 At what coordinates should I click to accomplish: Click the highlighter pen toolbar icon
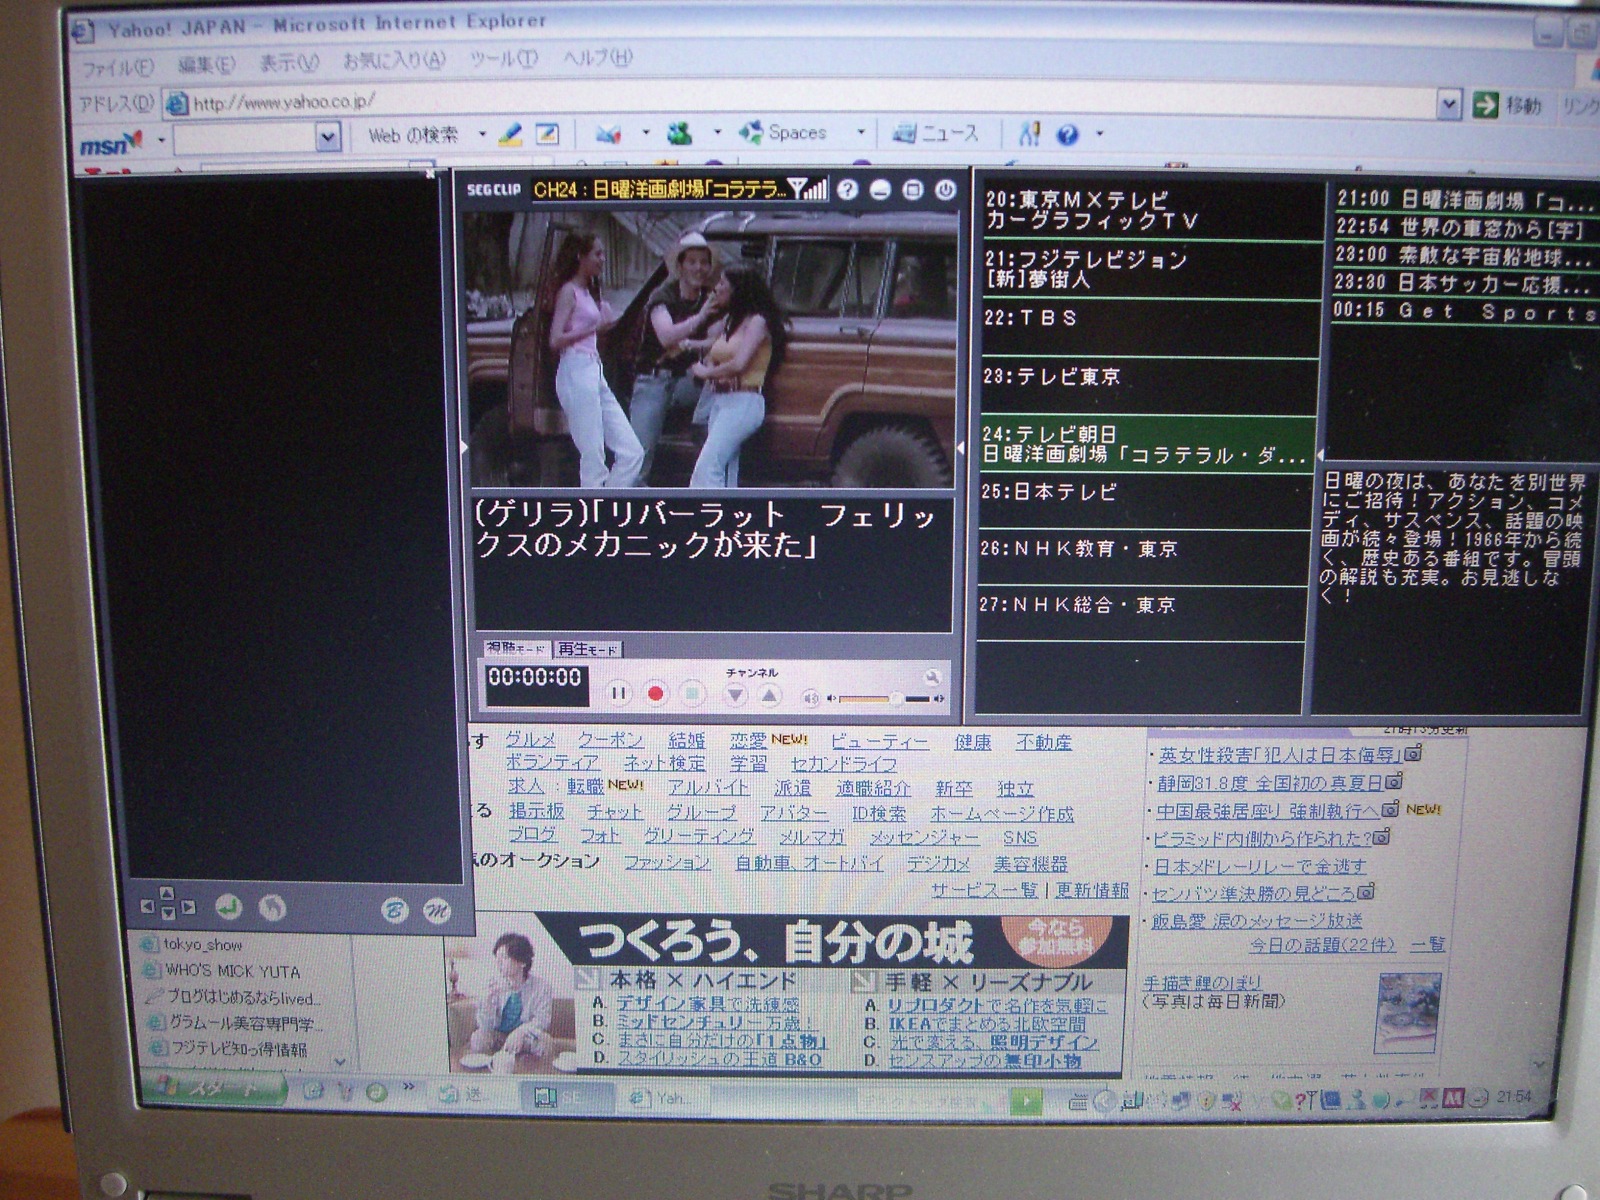click(x=510, y=133)
